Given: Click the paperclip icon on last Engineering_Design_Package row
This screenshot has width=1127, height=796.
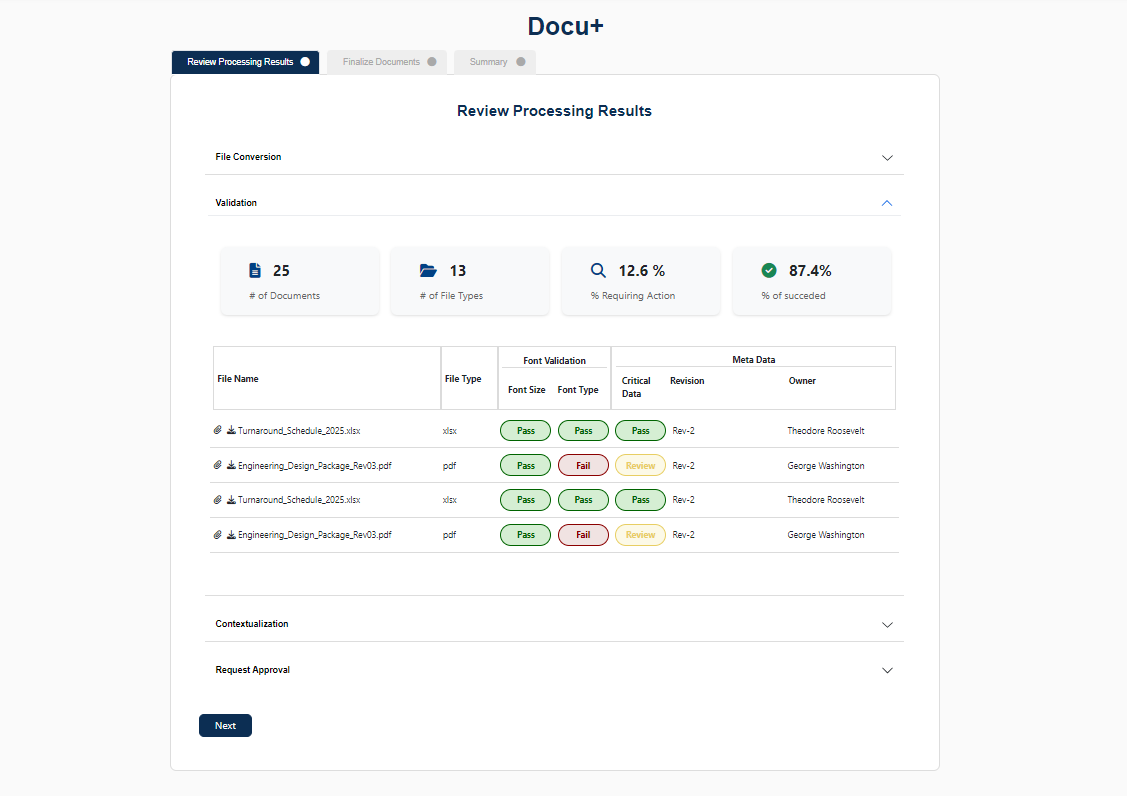Looking at the screenshot, I should tap(218, 534).
